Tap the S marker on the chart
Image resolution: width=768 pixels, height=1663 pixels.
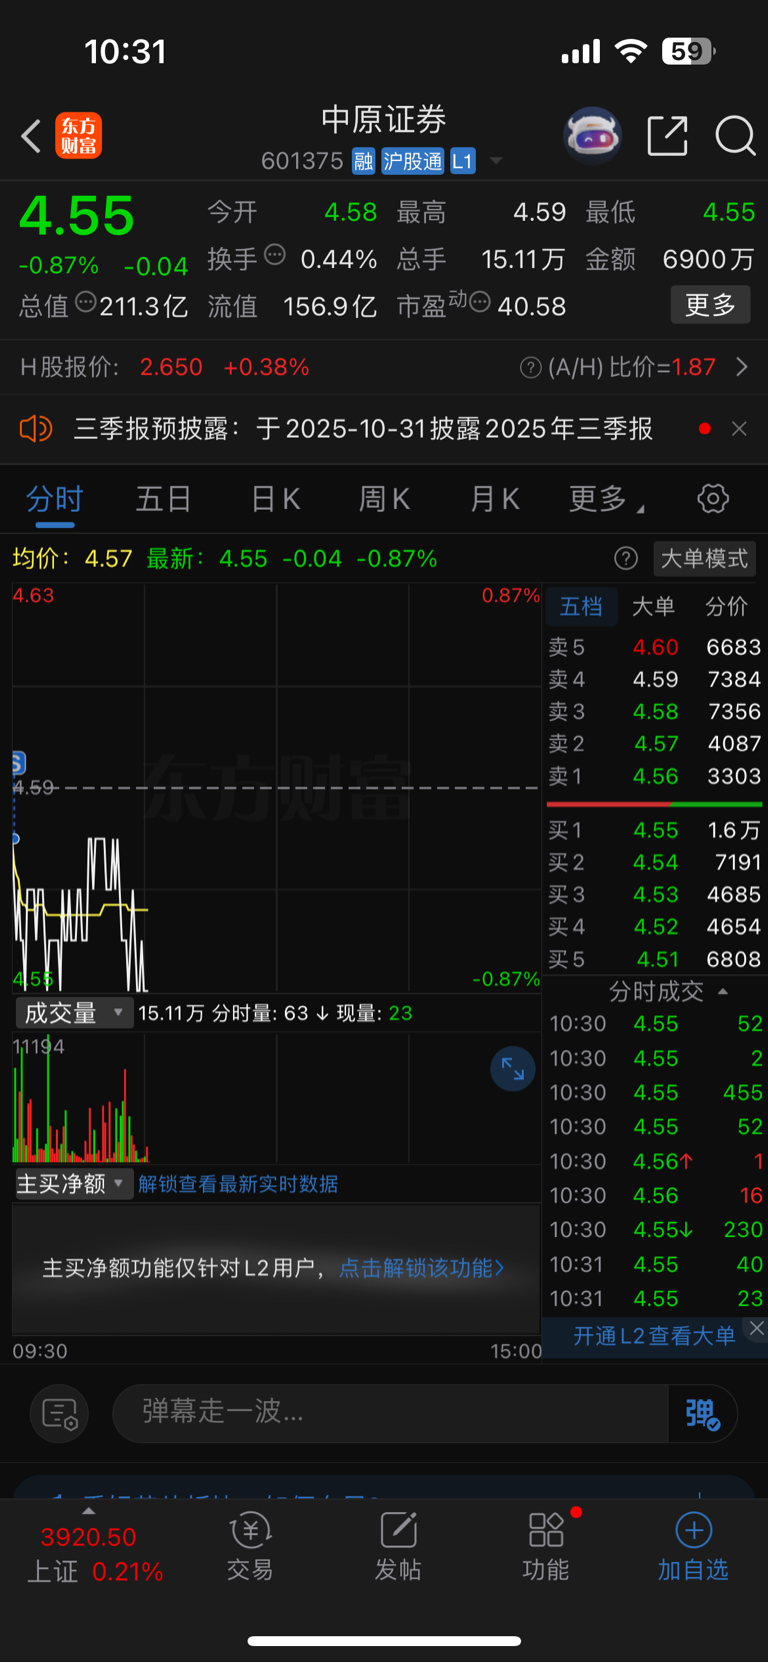coord(18,763)
